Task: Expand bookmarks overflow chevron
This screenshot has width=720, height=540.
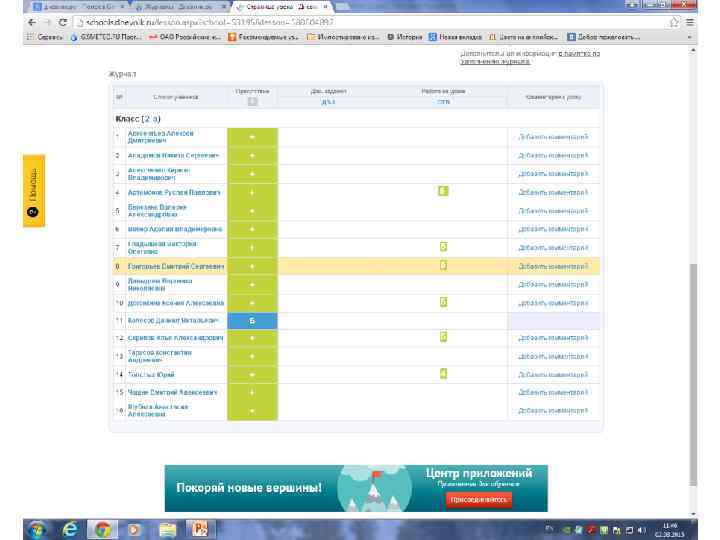Action: [689, 37]
